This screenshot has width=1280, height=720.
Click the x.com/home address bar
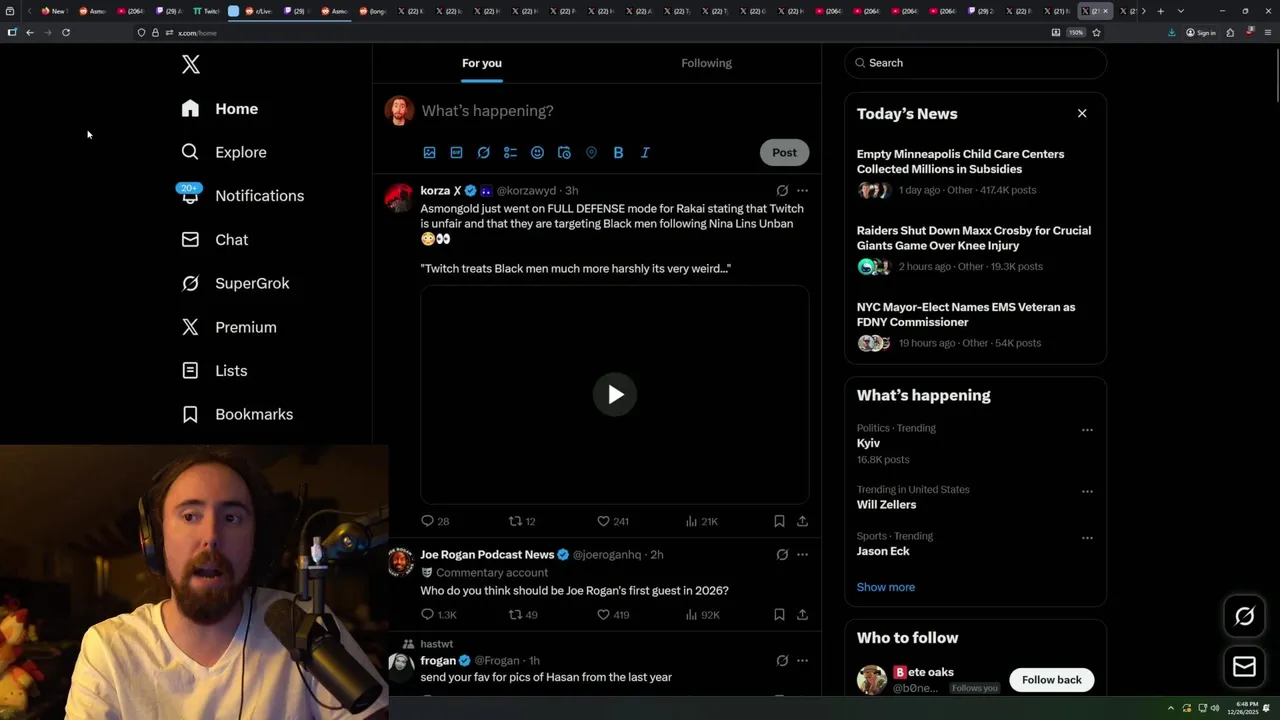click(x=590, y=32)
